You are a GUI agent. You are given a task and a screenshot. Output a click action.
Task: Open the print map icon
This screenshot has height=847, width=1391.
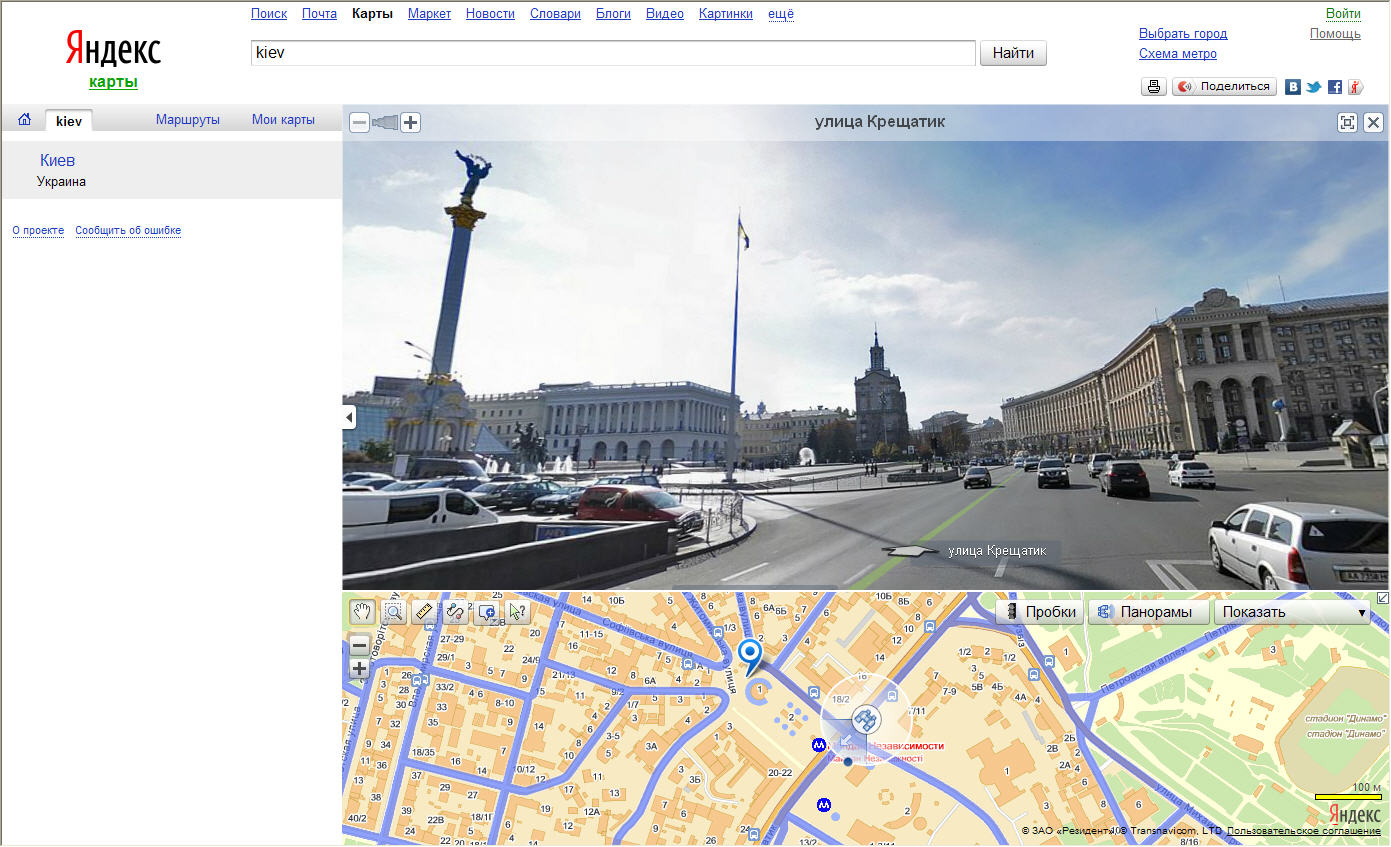pyautogui.click(x=1153, y=86)
